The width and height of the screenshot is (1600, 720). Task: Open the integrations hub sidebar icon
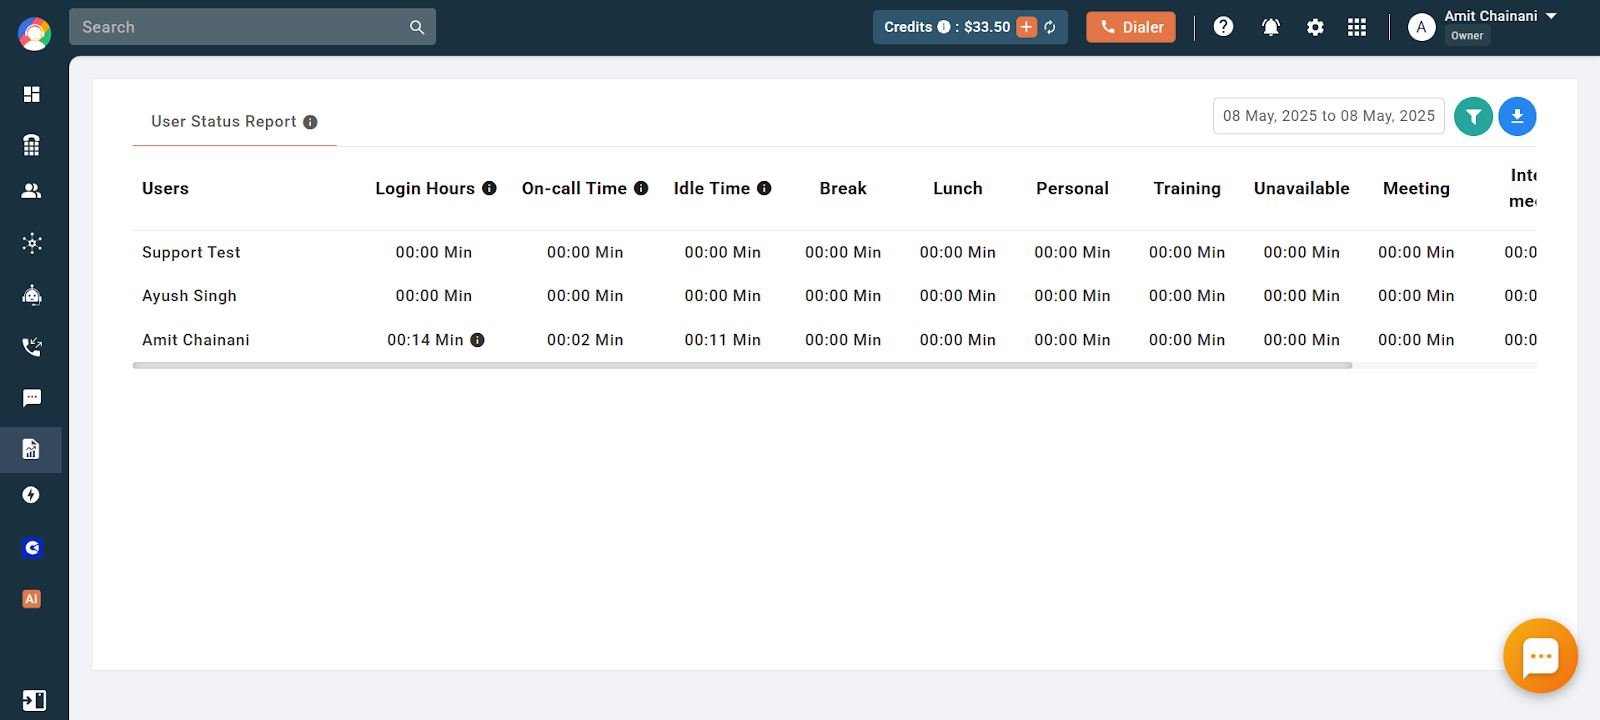coord(31,243)
